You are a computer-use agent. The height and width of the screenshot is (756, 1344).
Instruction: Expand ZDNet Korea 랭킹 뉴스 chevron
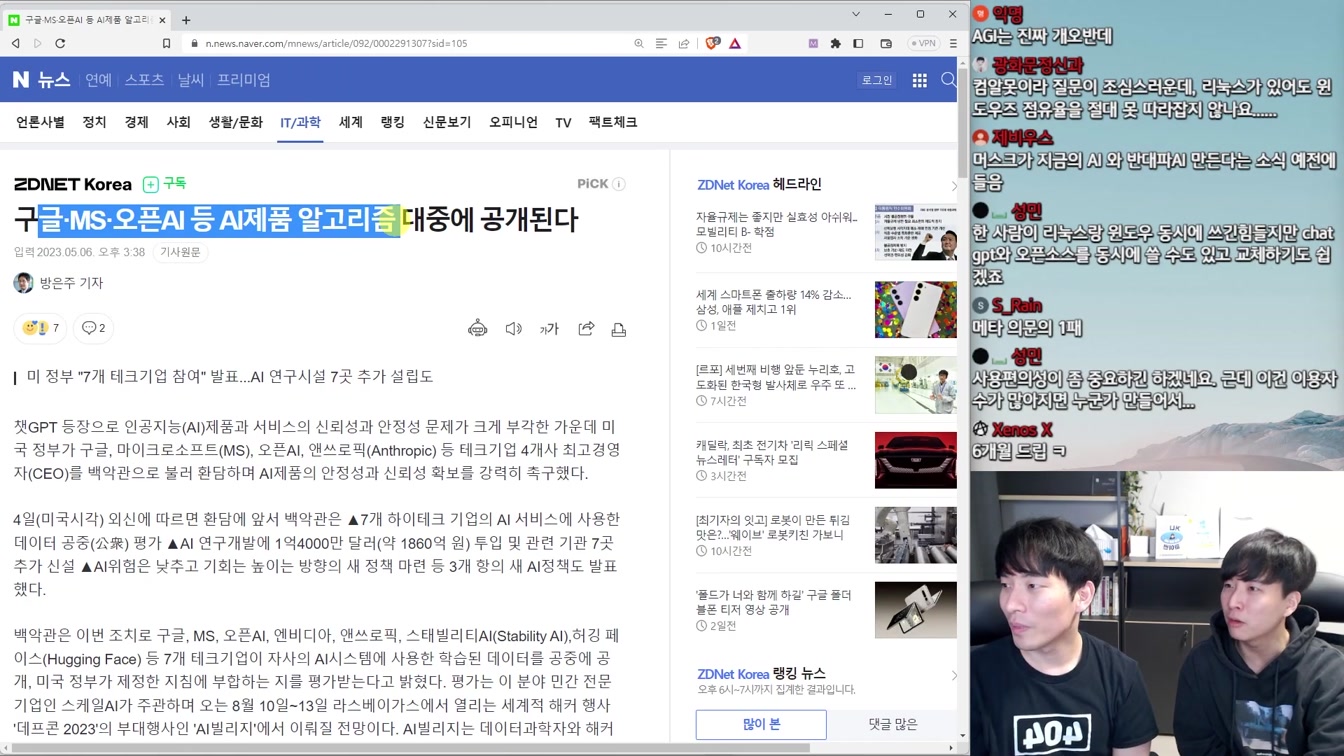tap(953, 675)
